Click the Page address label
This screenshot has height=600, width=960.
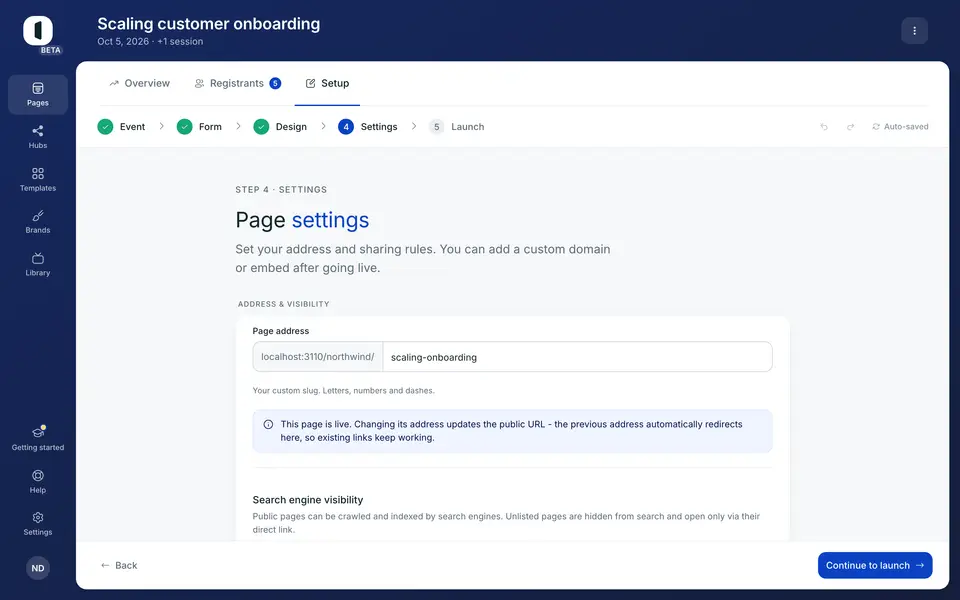pyautogui.click(x=281, y=331)
